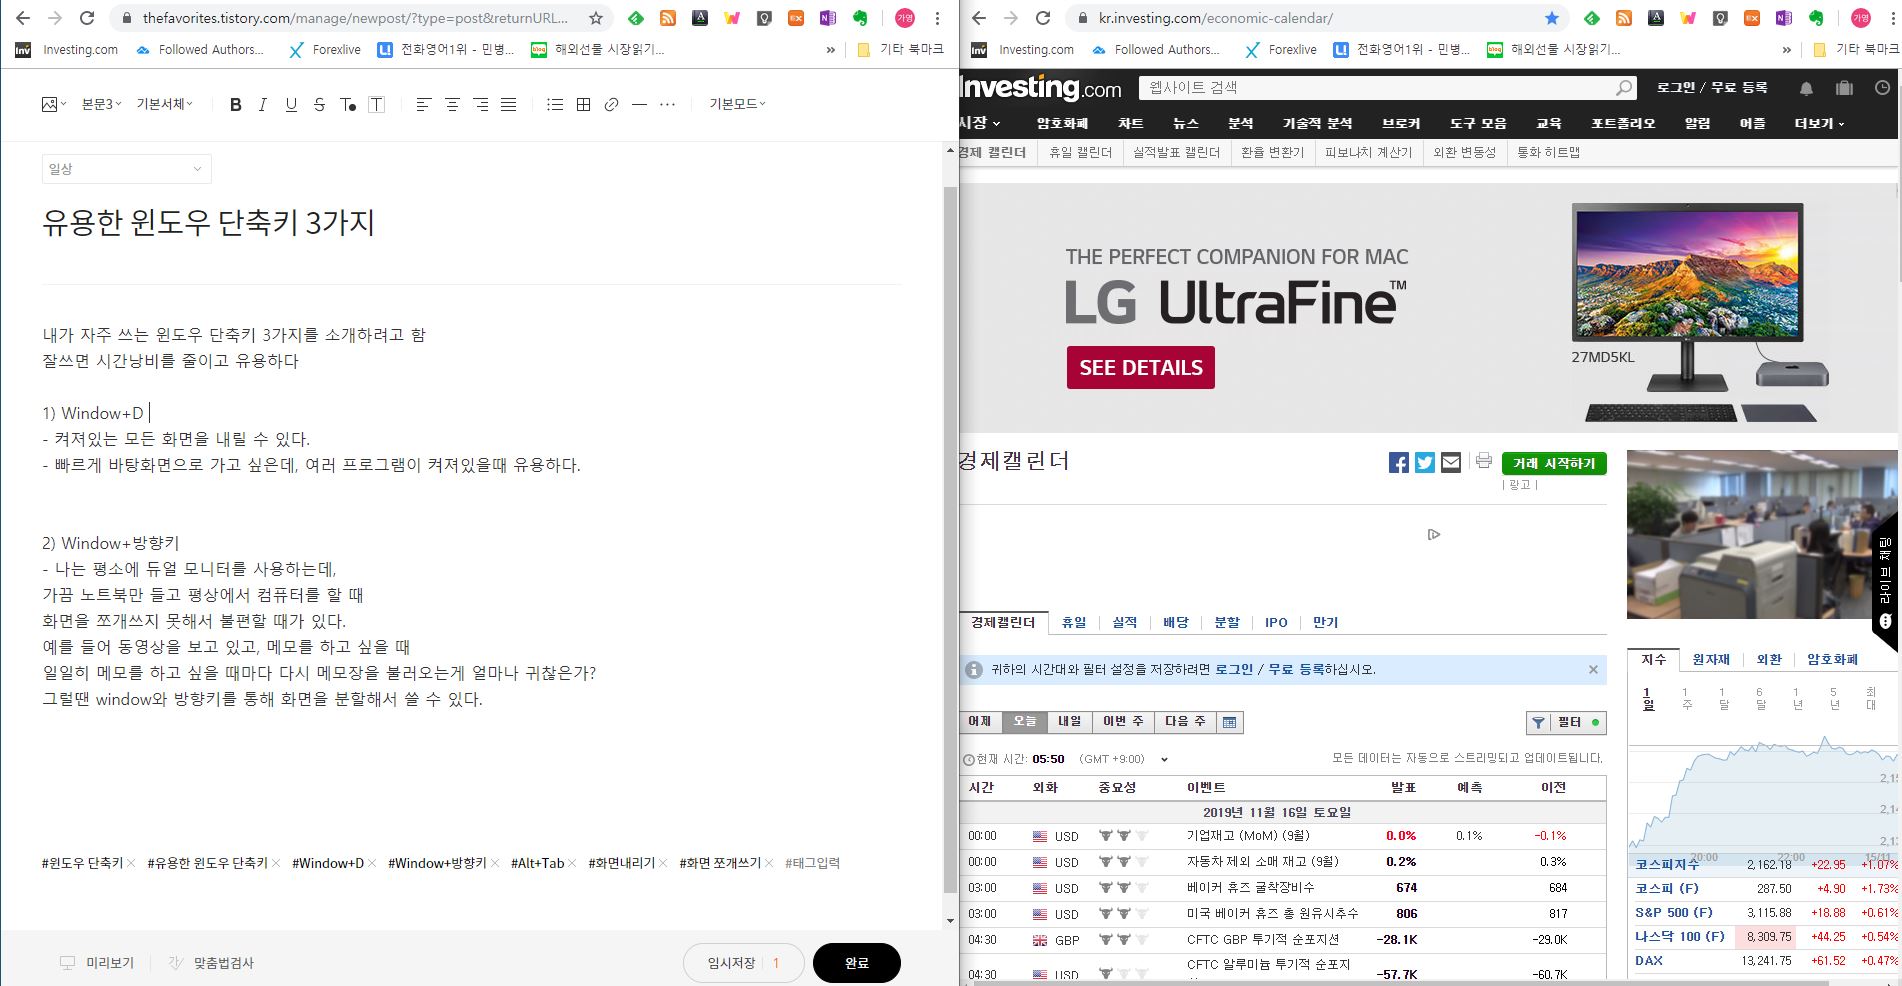The width and height of the screenshot is (1902, 986).
Task: Share economic calendar on Twitter
Action: tap(1425, 462)
